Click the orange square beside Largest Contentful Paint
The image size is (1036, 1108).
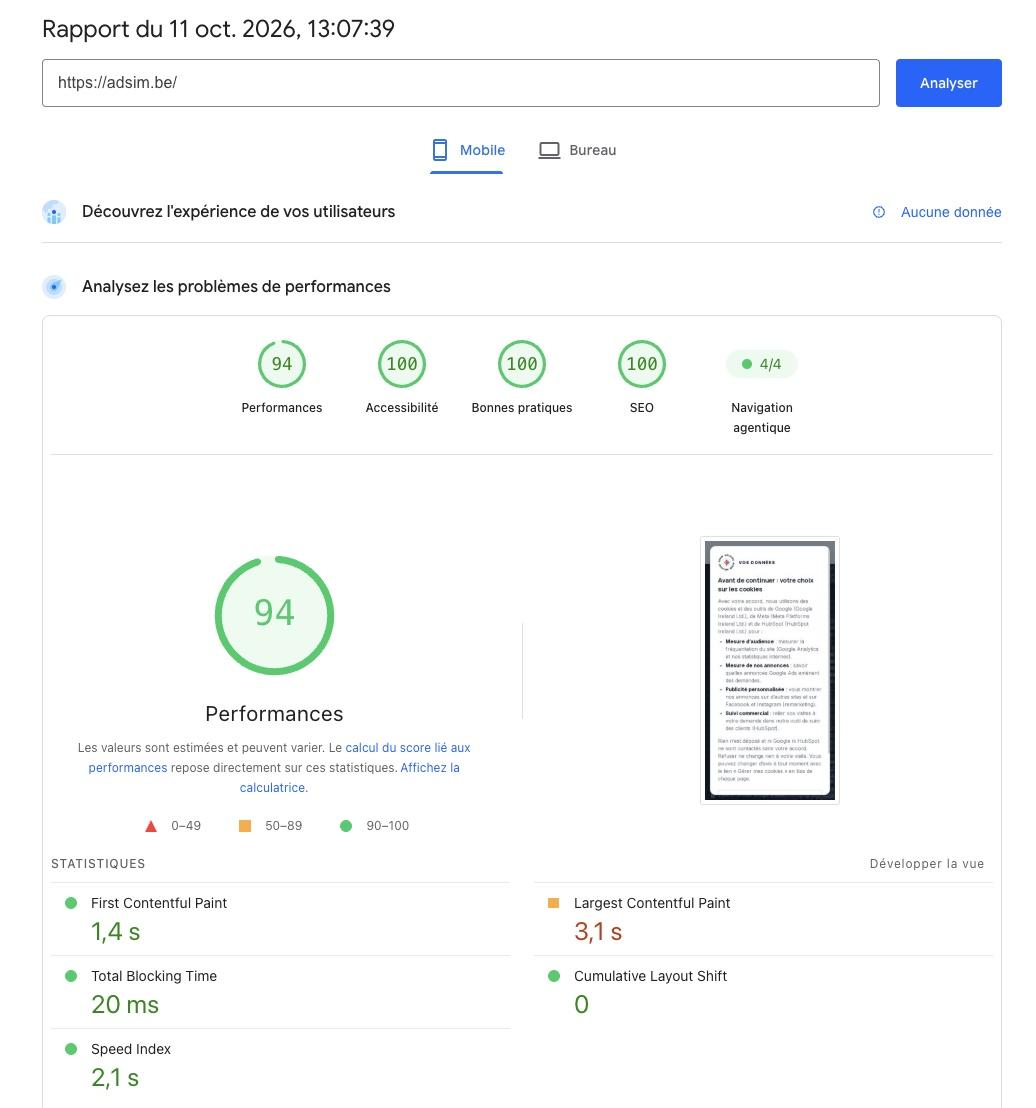tap(553, 903)
